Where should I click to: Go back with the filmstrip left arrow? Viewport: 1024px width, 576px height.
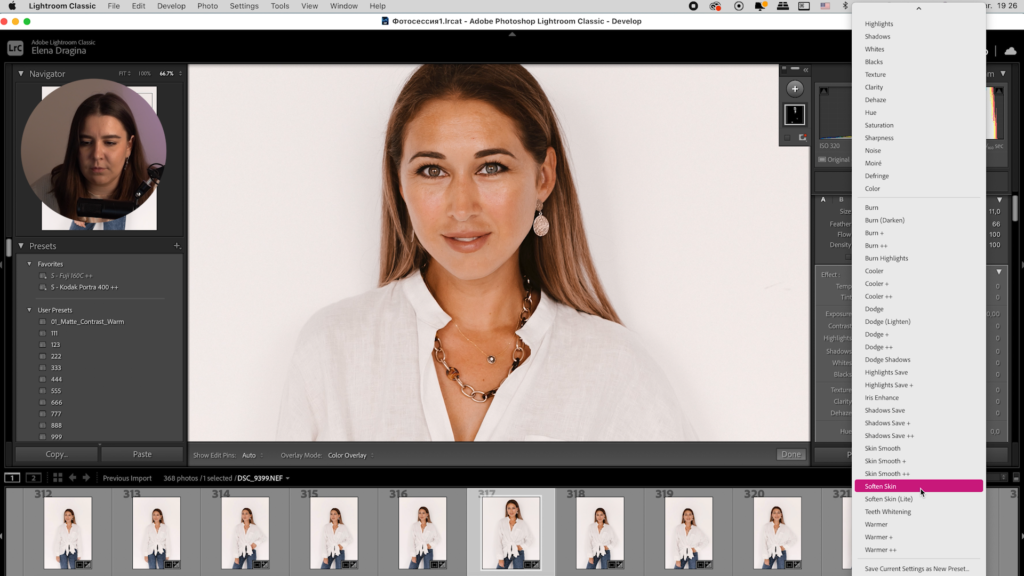73,478
